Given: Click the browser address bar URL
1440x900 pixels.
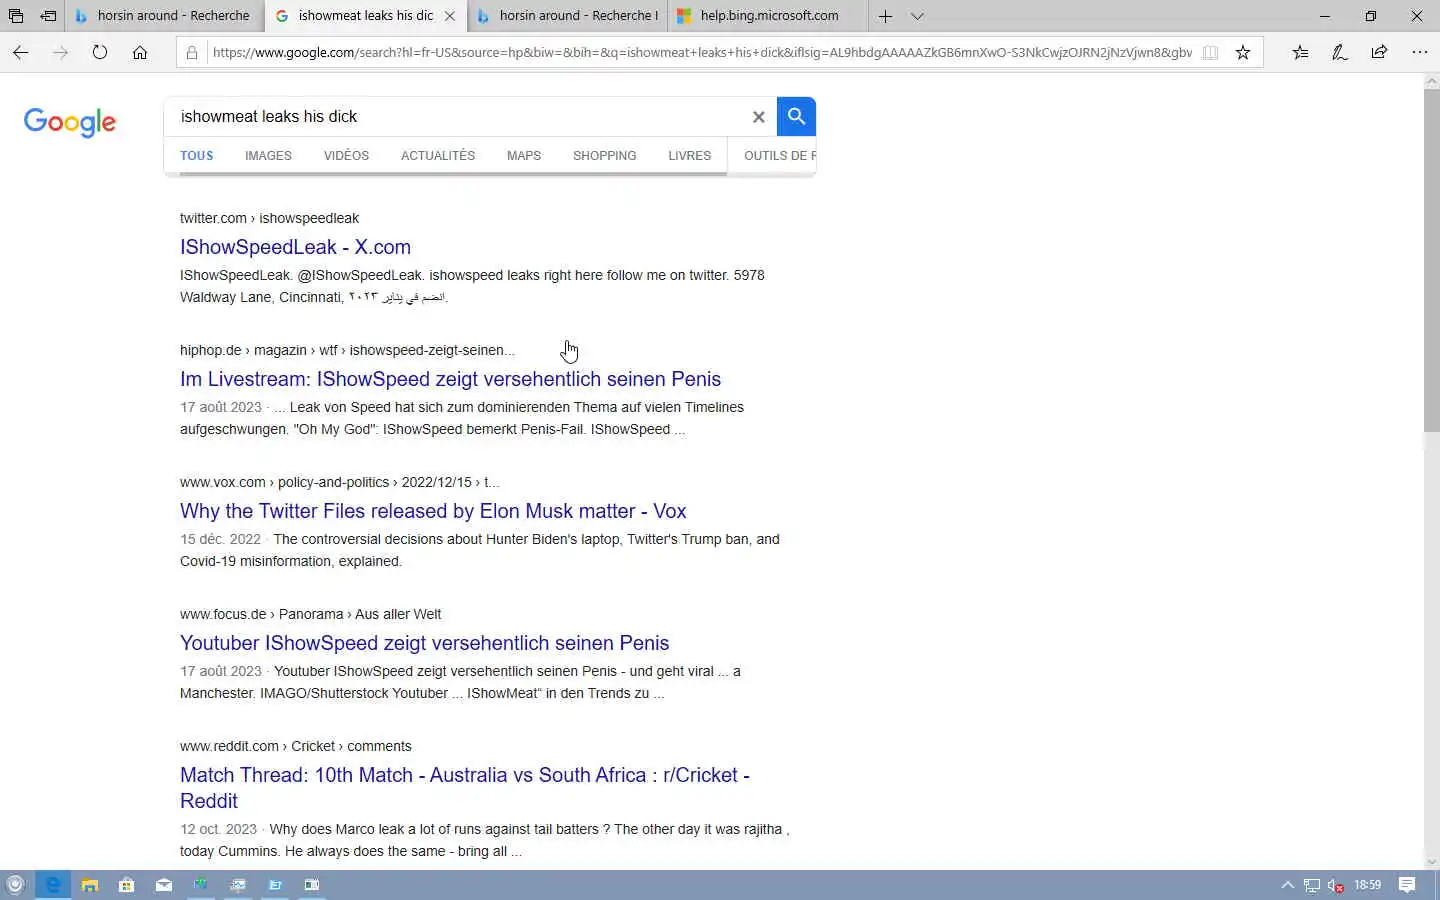Looking at the screenshot, I should coord(702,52).
